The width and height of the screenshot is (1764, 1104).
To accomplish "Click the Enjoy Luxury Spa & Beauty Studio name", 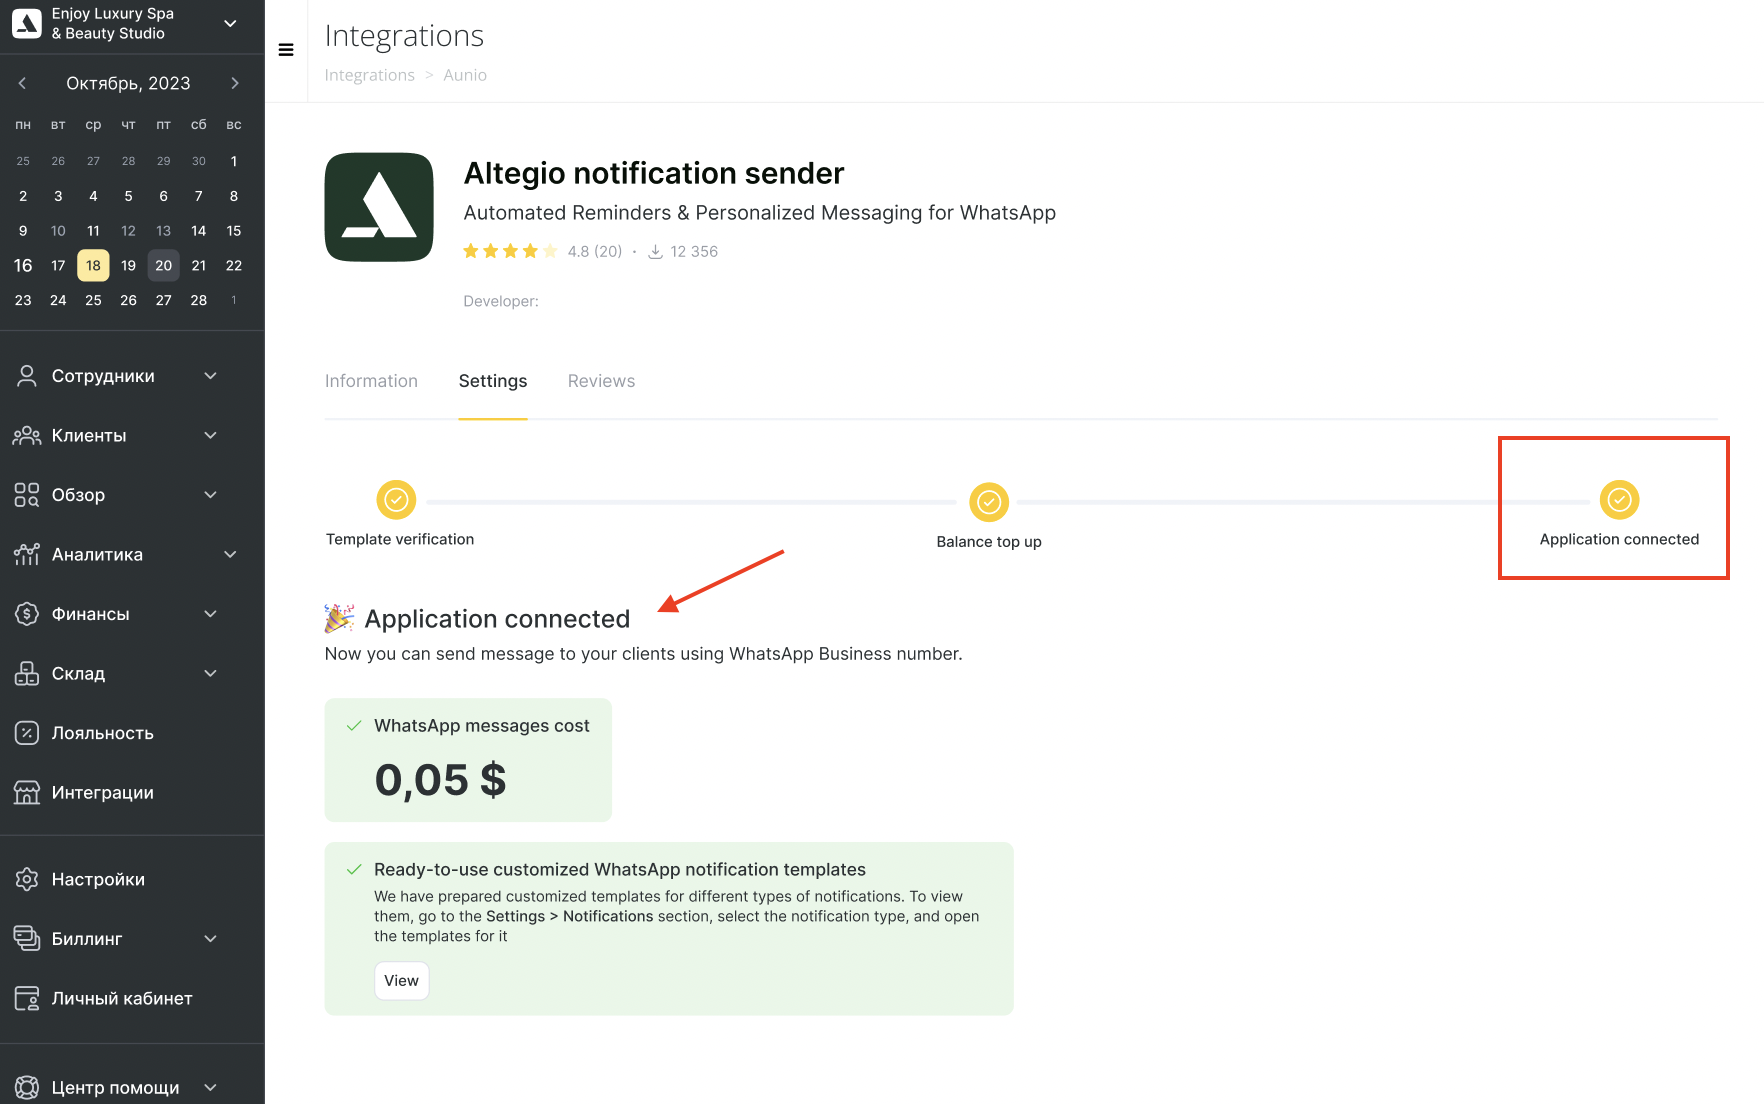I will [x=113, y=23].
